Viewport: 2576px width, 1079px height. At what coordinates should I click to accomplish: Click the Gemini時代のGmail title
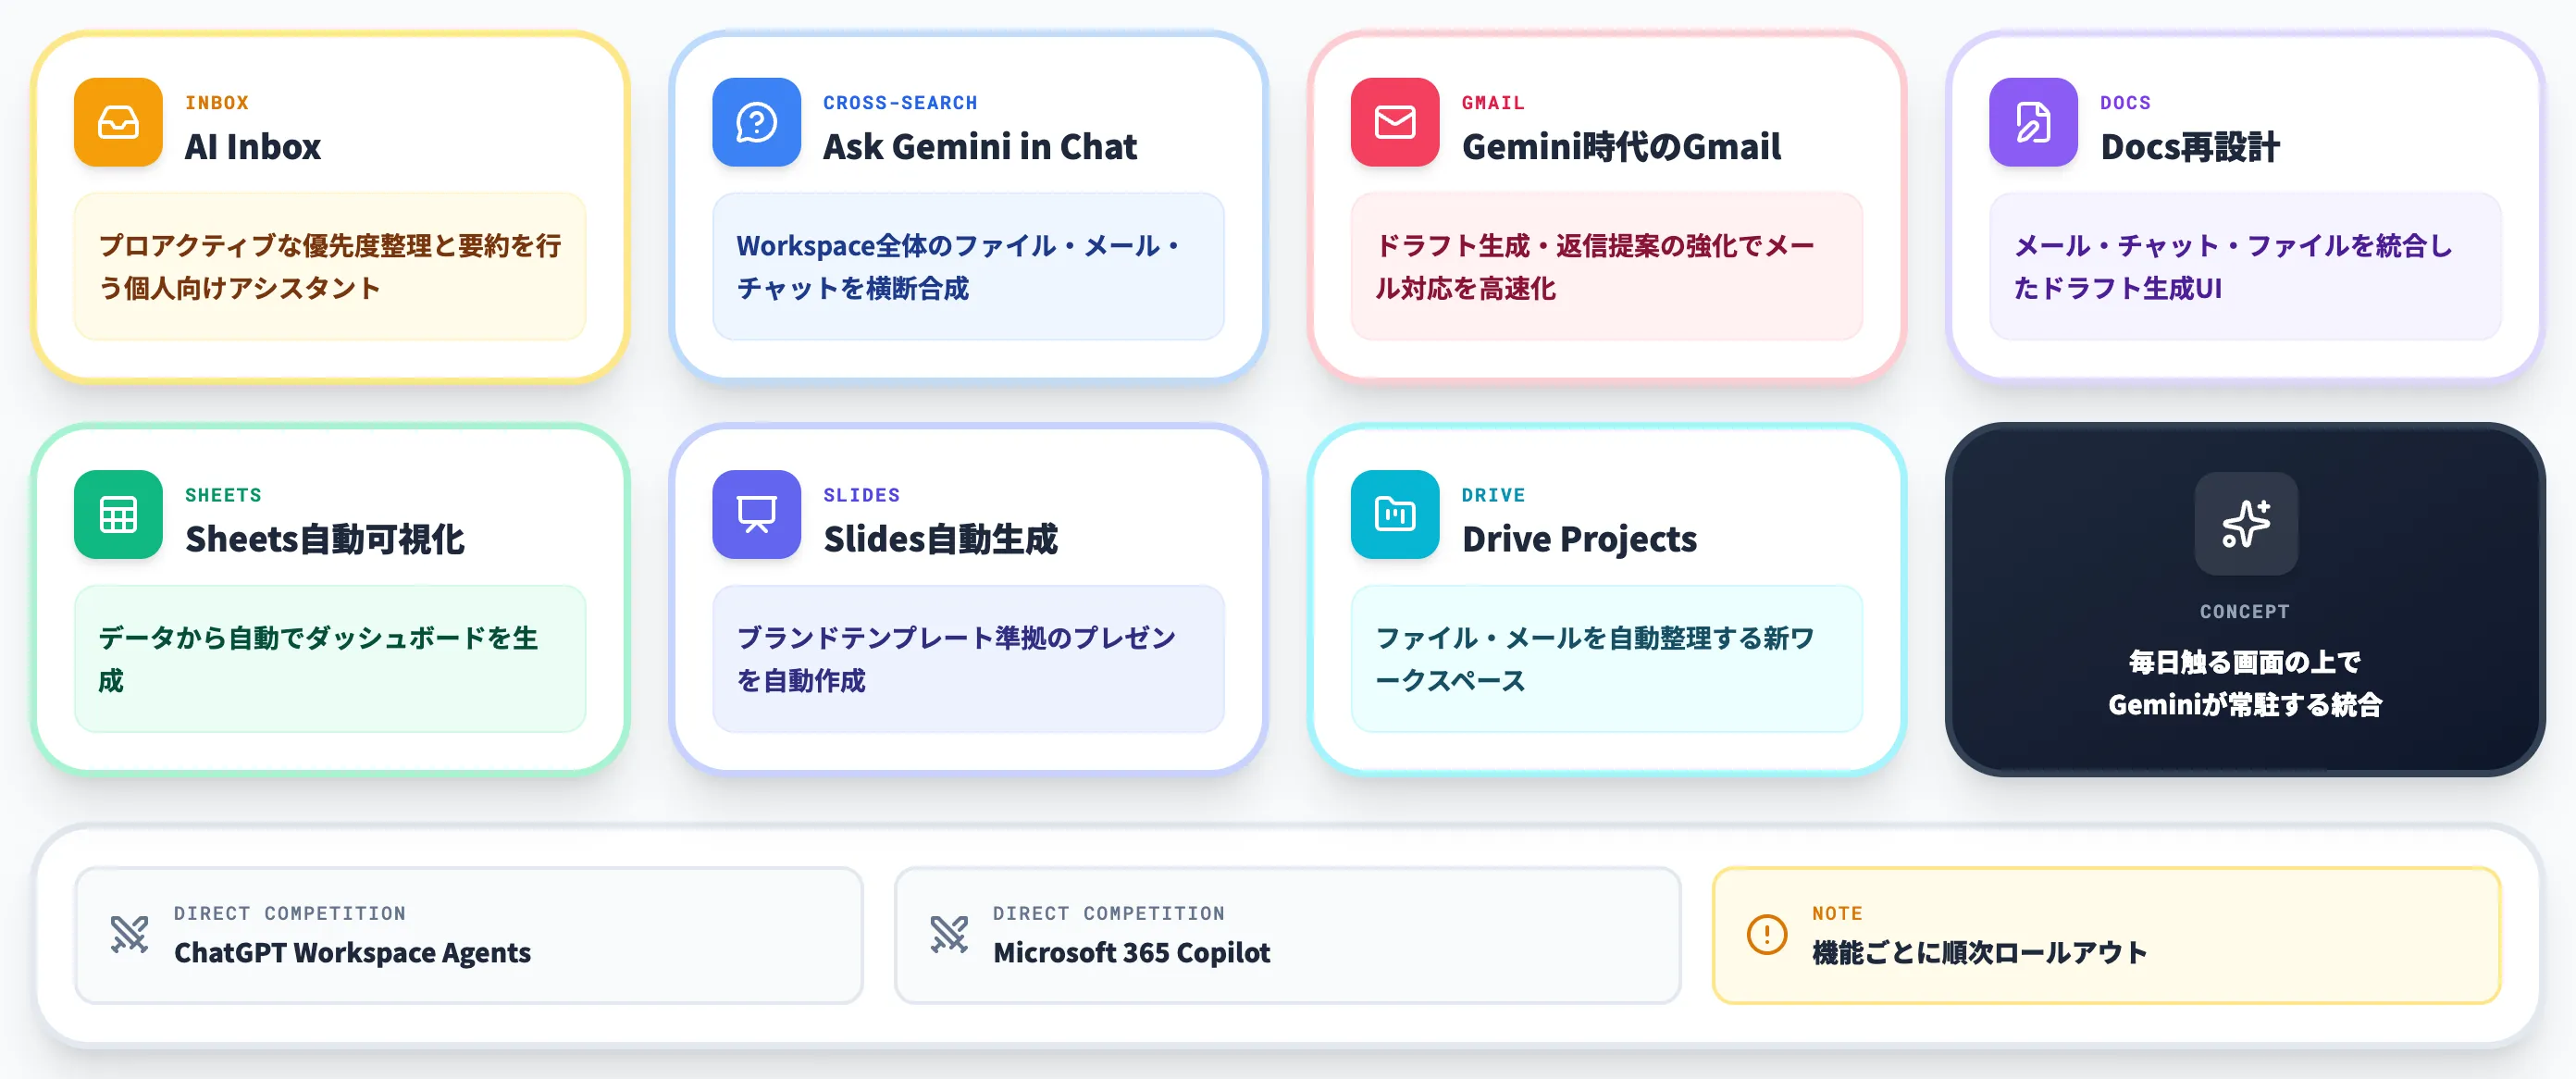tap(1620, 147)
